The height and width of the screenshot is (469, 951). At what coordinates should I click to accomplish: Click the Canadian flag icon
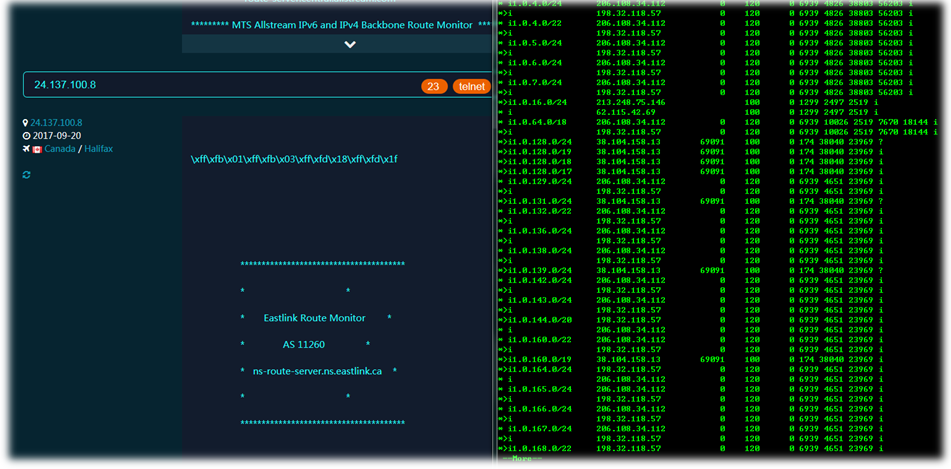click(x=37, y=149)
